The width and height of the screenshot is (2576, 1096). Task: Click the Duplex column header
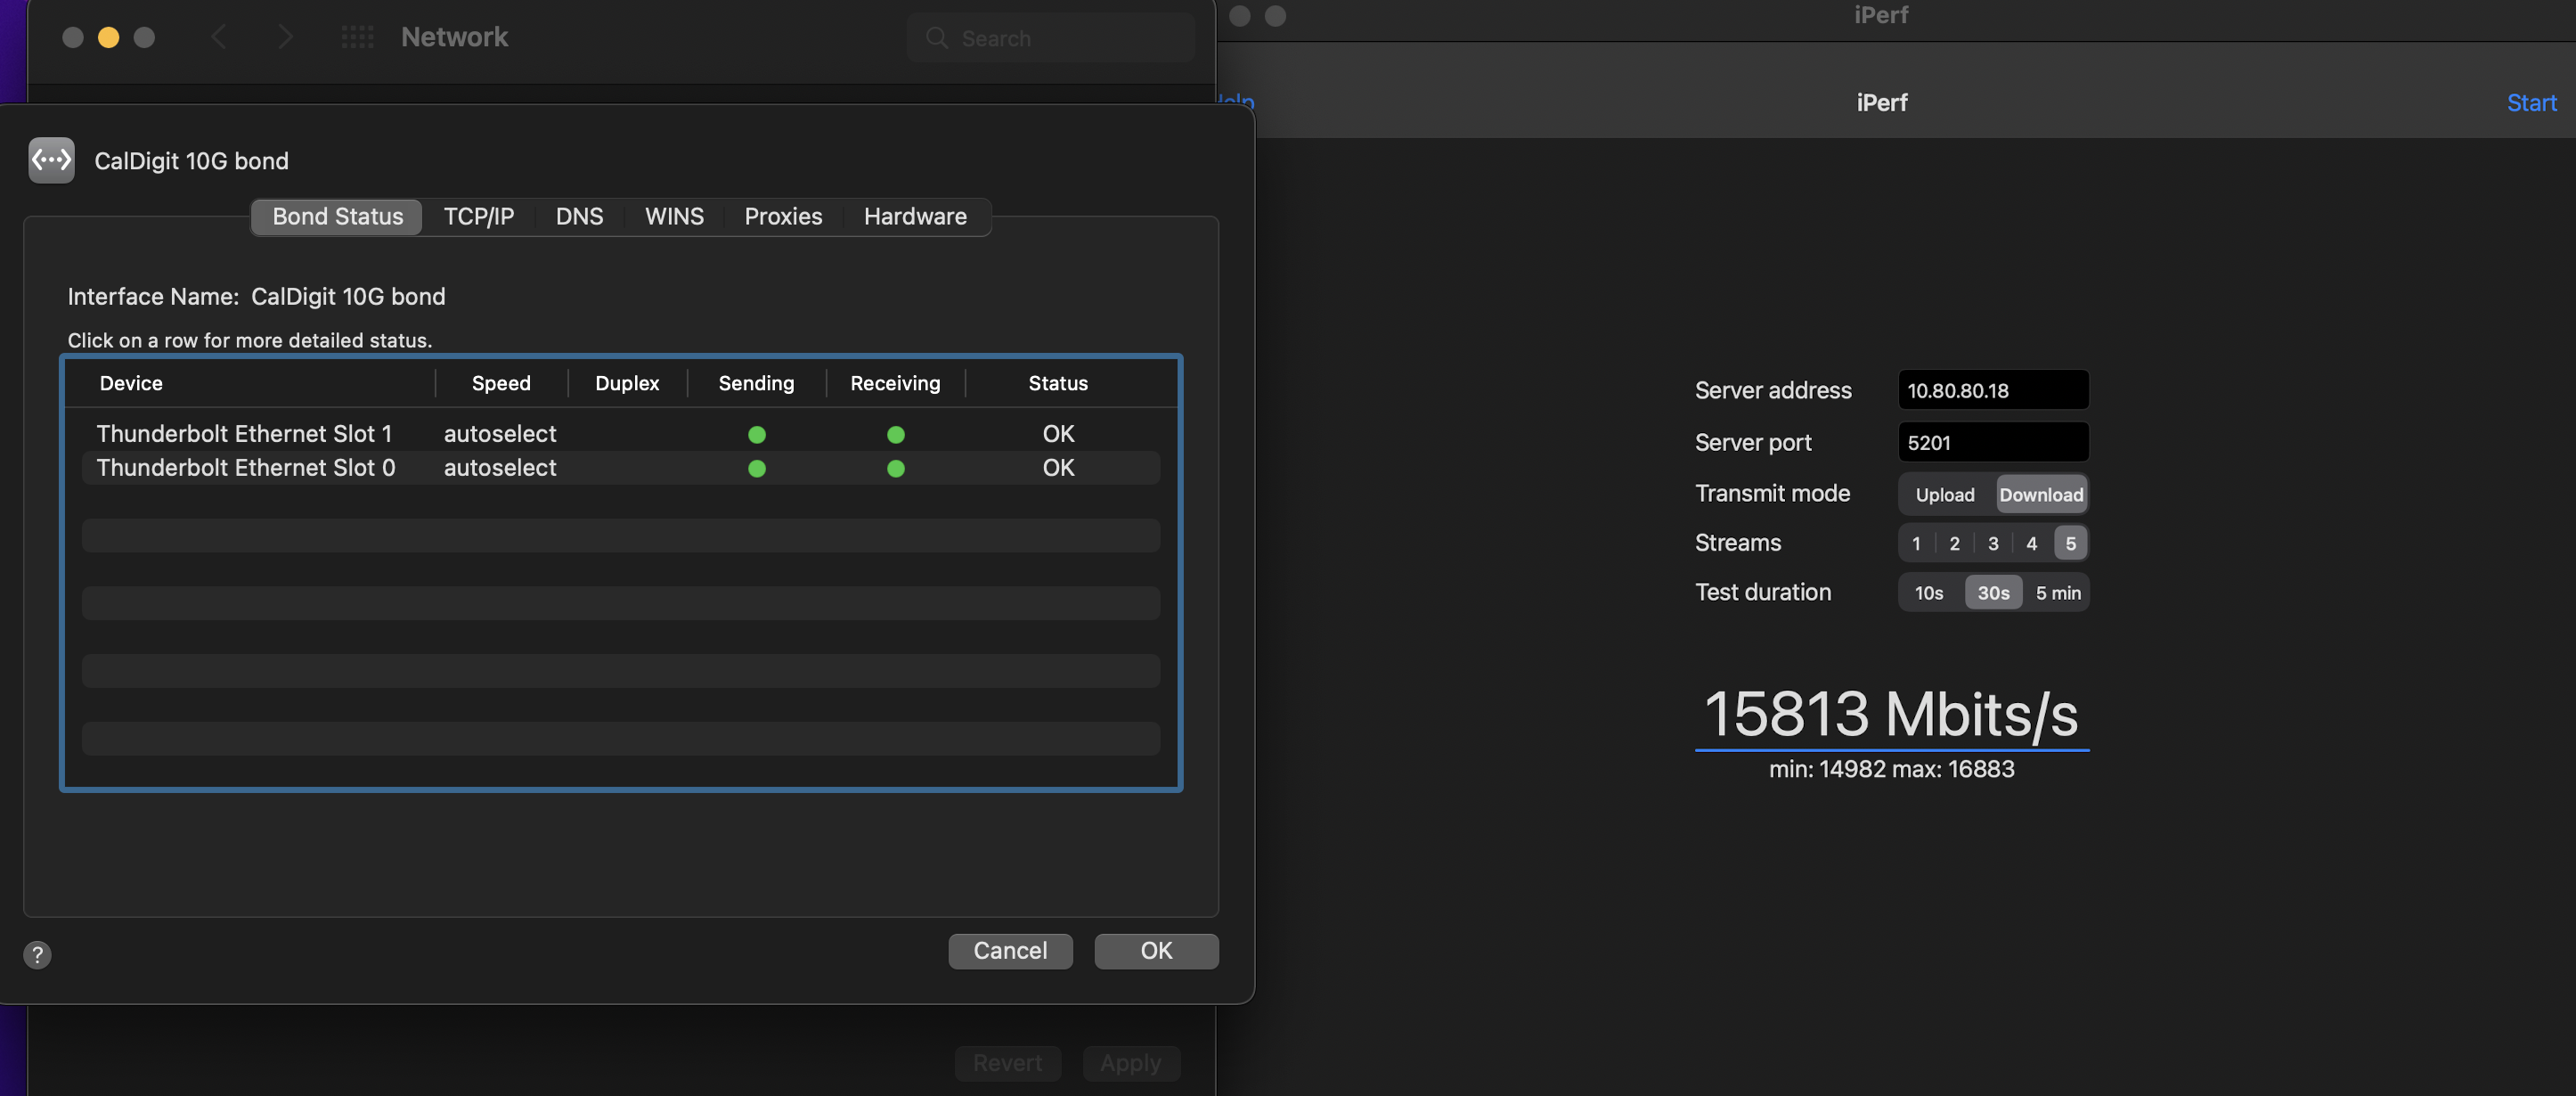tap(627, 383)
